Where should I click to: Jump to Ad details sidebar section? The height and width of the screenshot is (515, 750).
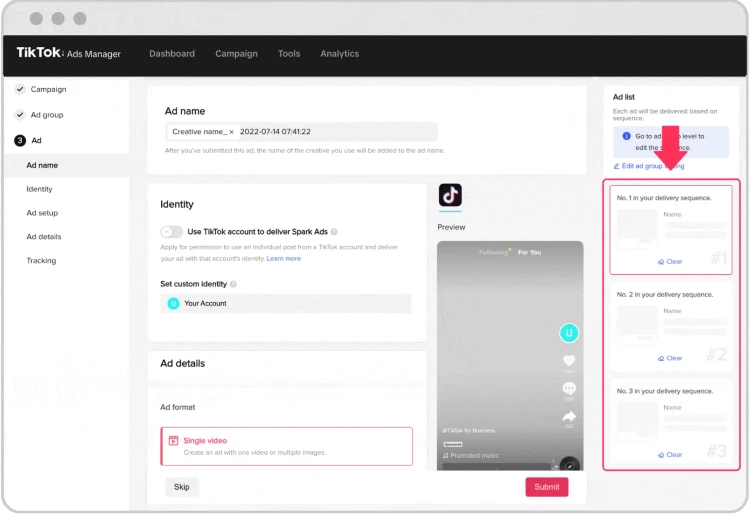click(x=44, y=237)
